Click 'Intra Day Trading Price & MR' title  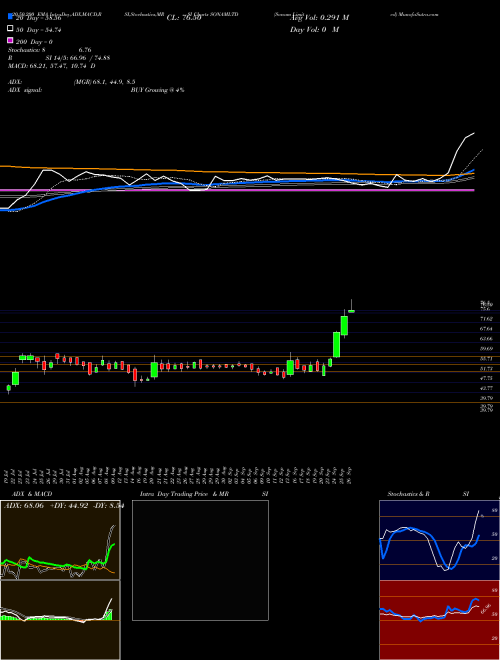pos(184,494)
